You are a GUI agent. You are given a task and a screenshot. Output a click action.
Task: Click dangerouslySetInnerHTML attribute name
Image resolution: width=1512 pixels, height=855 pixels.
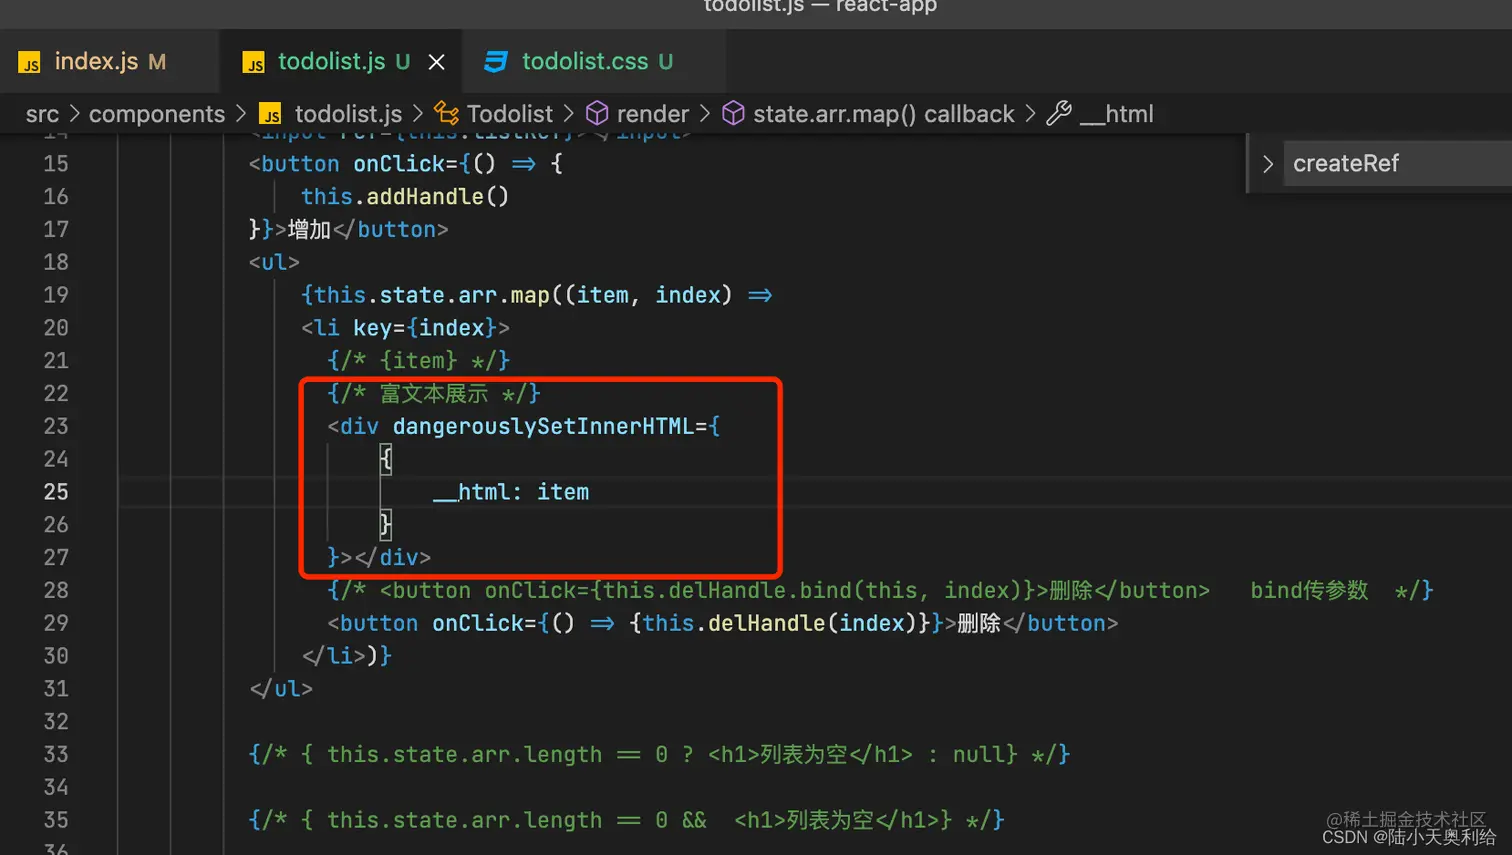tap(543, 426)
